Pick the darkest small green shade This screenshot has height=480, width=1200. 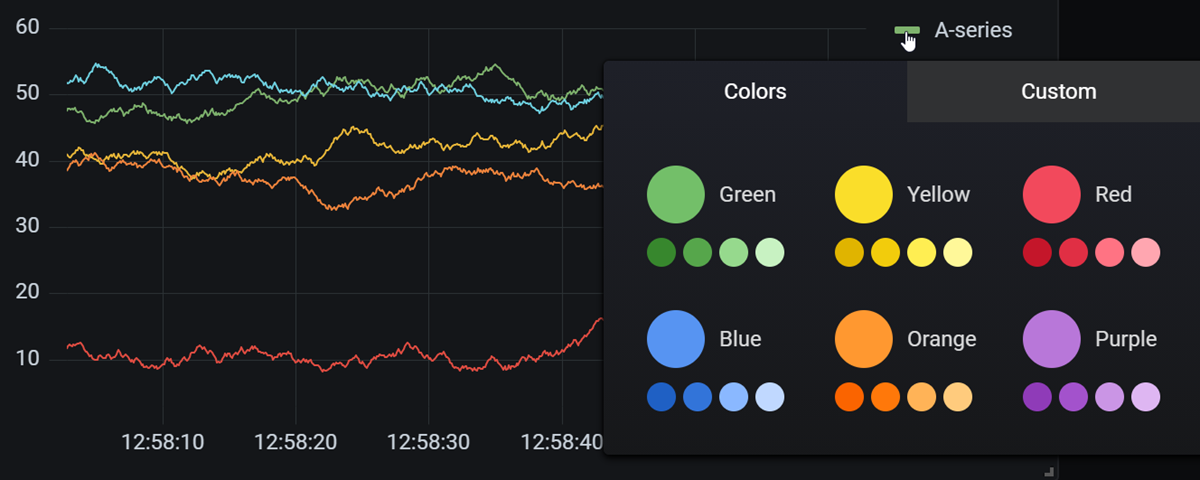661,252
